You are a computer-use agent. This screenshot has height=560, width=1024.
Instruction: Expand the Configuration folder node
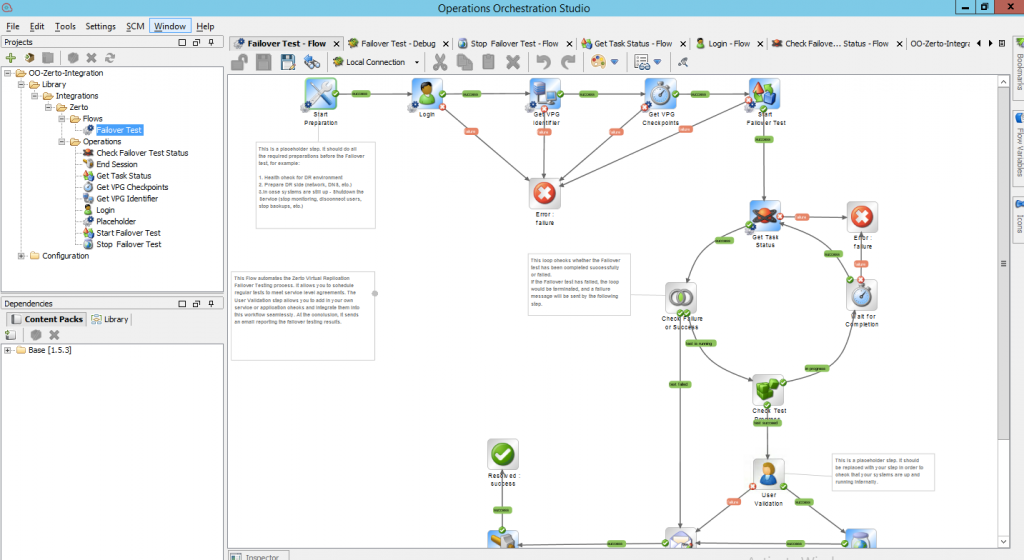click(x=21, y=256)
